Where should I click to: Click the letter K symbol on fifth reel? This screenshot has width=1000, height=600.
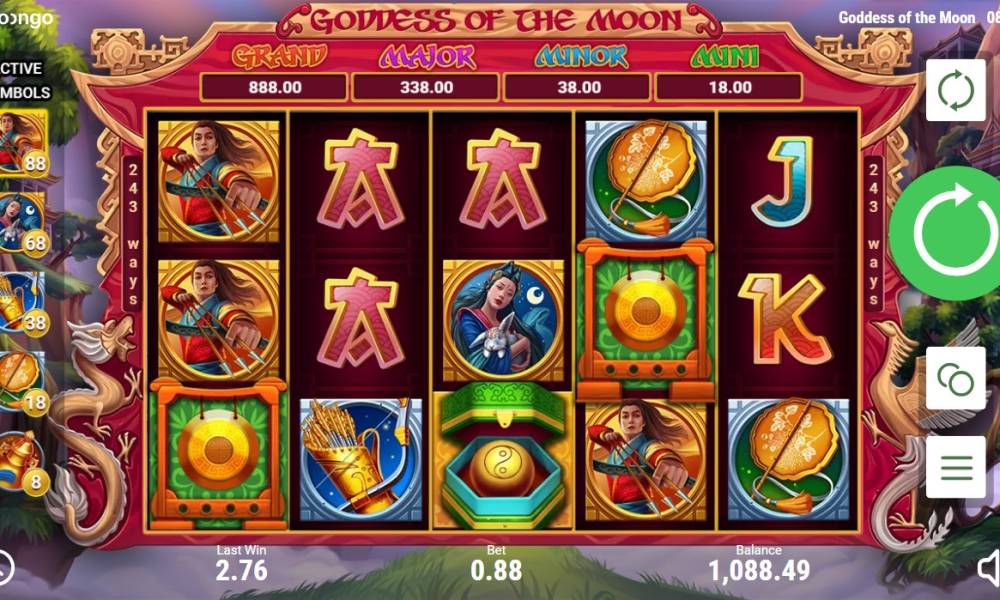(x=784, y=319)
